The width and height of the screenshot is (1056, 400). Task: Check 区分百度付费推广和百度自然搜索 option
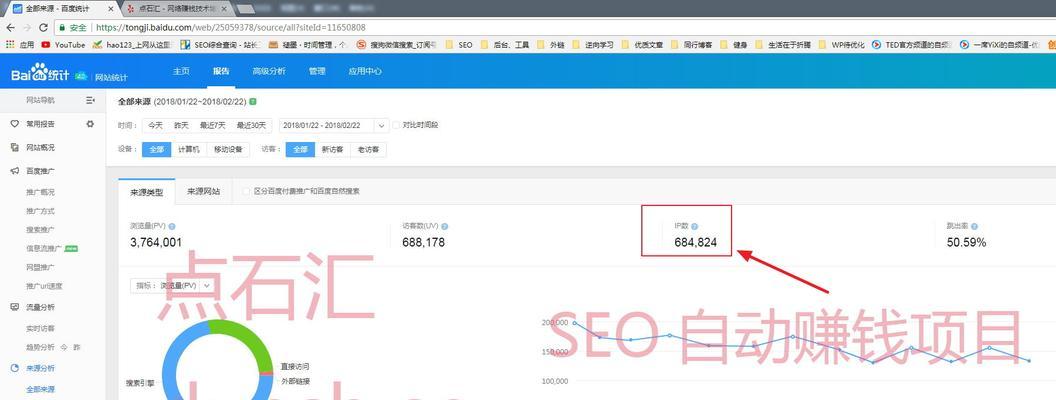pos(246,191)
